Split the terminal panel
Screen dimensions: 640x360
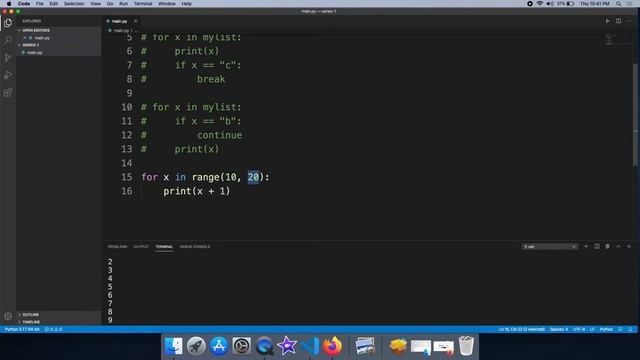click(597, 247)
